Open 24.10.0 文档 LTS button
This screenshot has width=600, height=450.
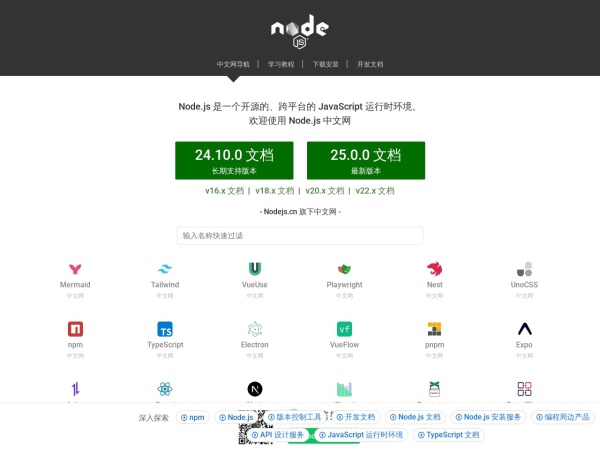coord(234,160)
